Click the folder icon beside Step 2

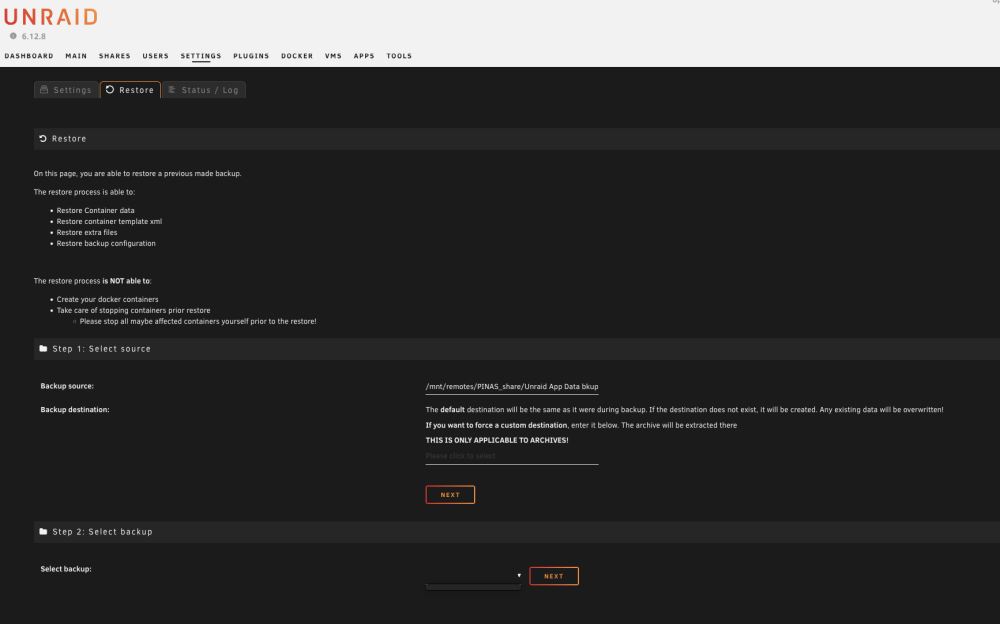pos(43,531)
